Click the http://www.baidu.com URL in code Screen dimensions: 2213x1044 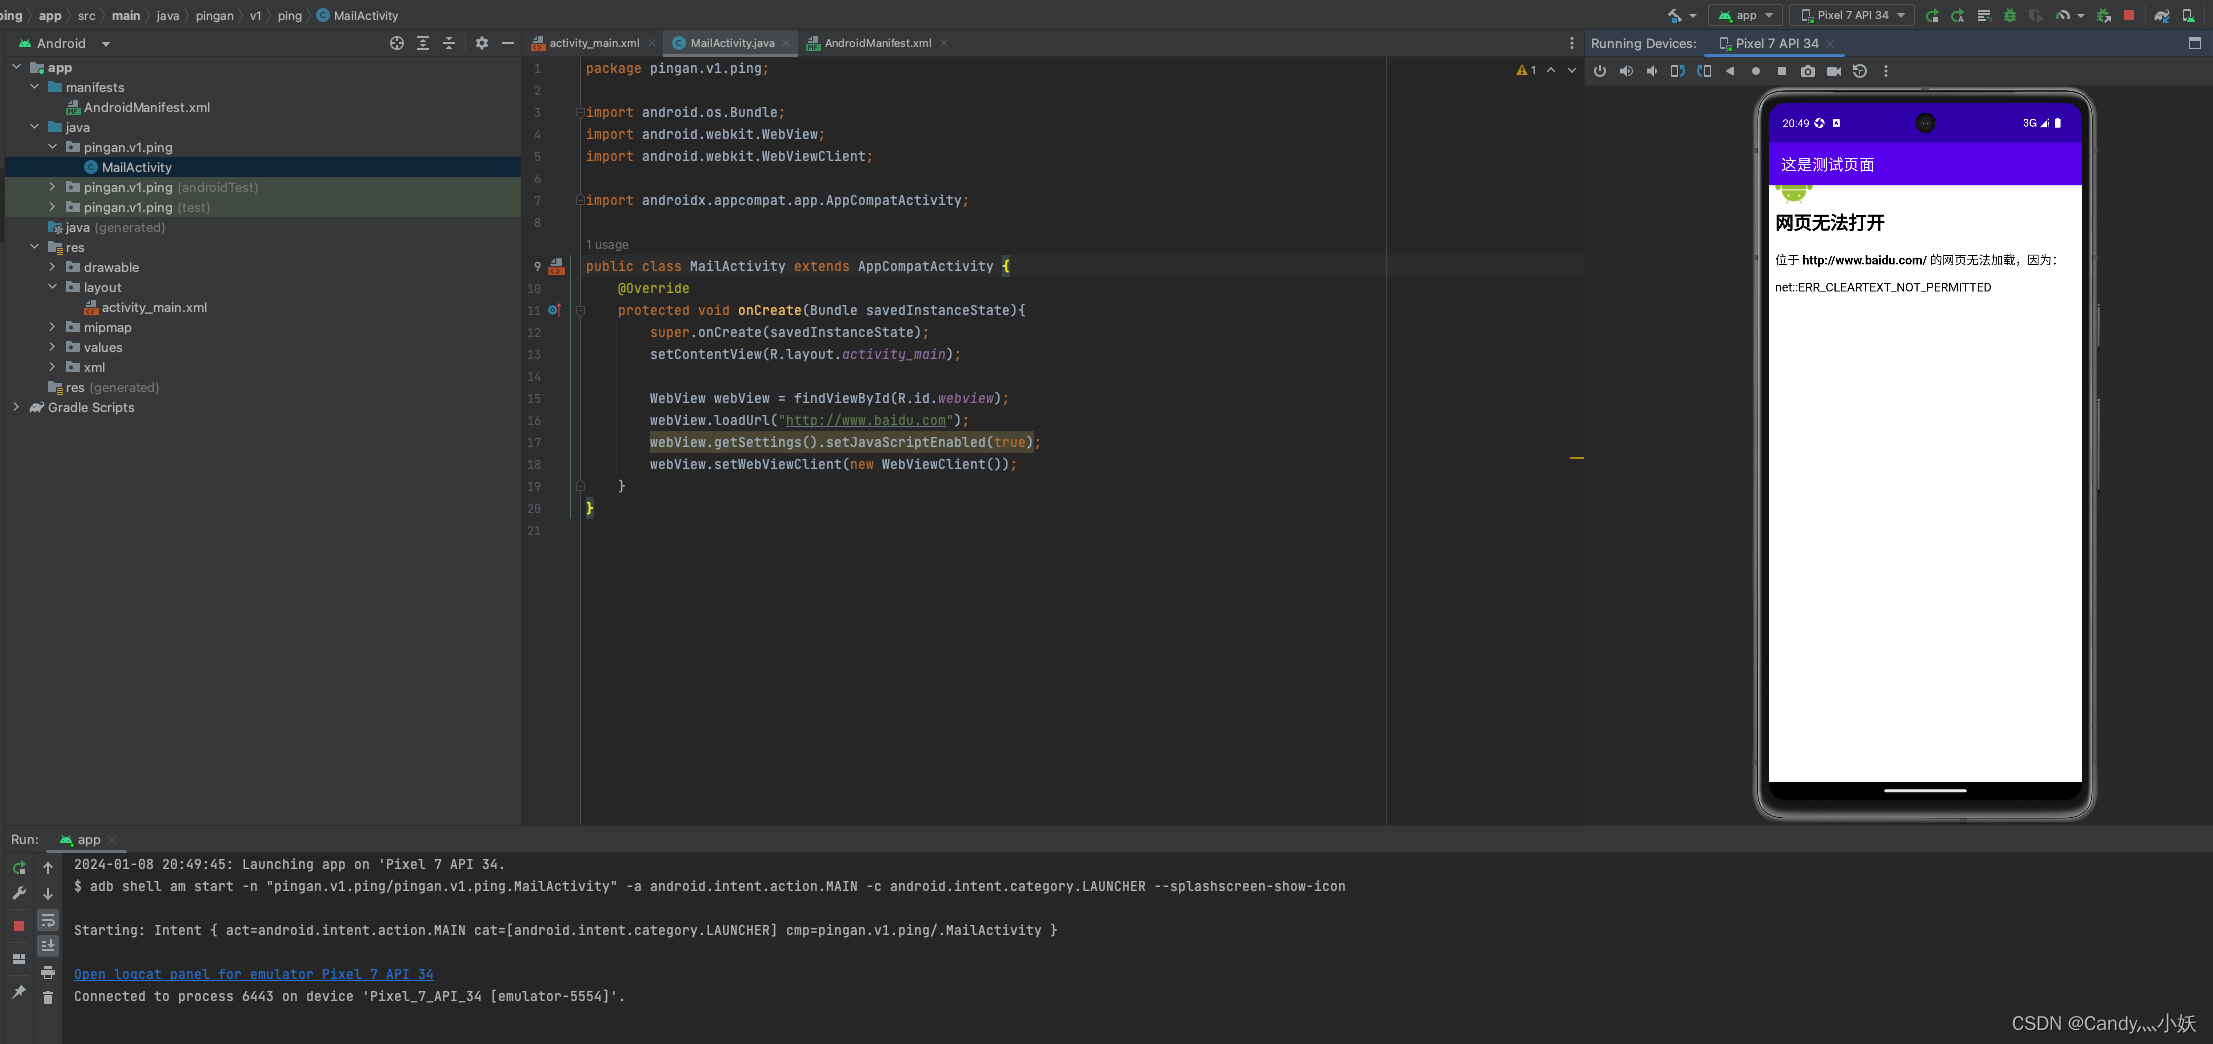[865, 420]
